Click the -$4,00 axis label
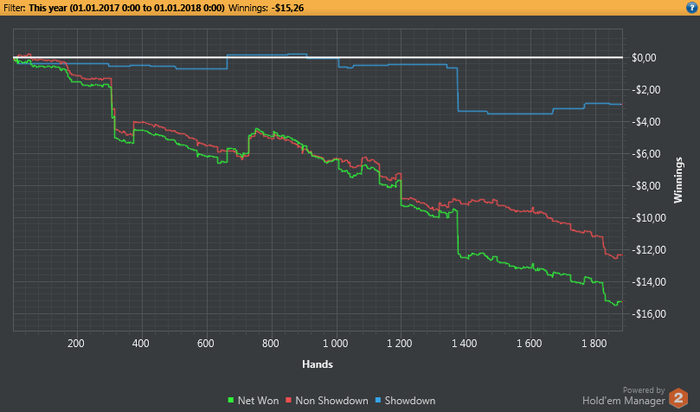 tap(646, 122)
